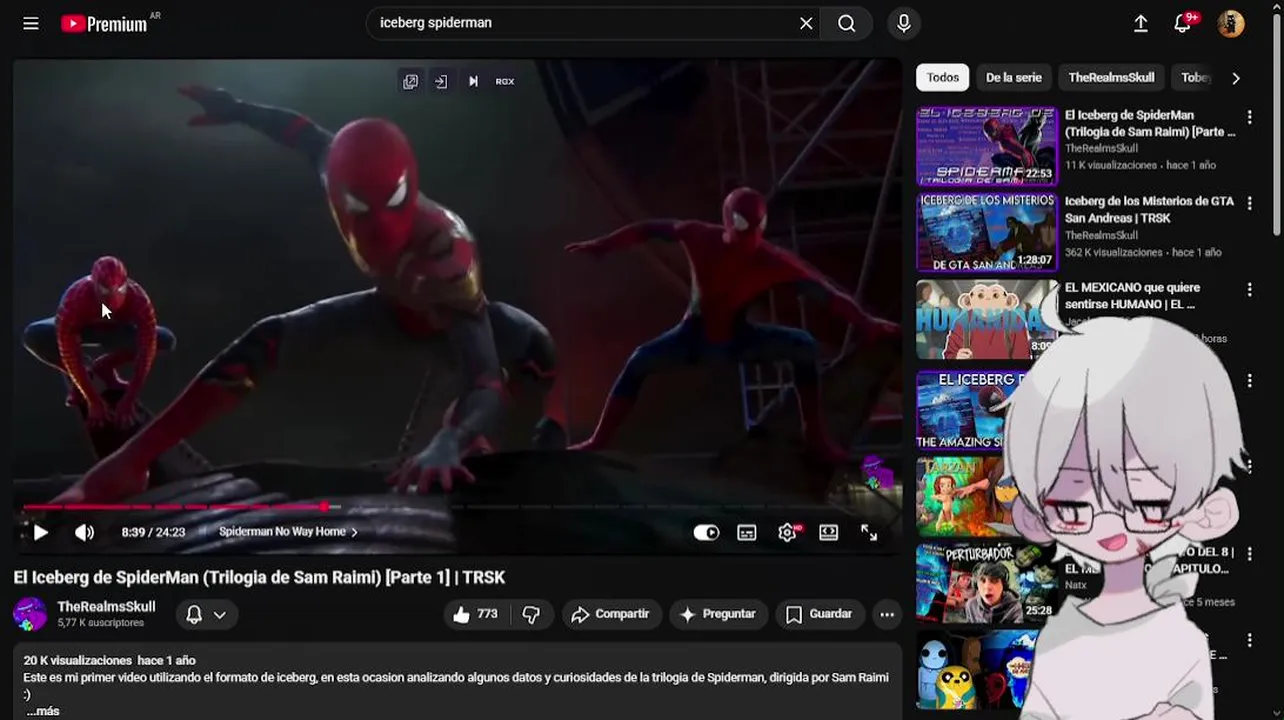Open the YouTube hamburger guide menu
Image resolution: width=1284 pixels, height=720 pixels.
pos(31,23)
